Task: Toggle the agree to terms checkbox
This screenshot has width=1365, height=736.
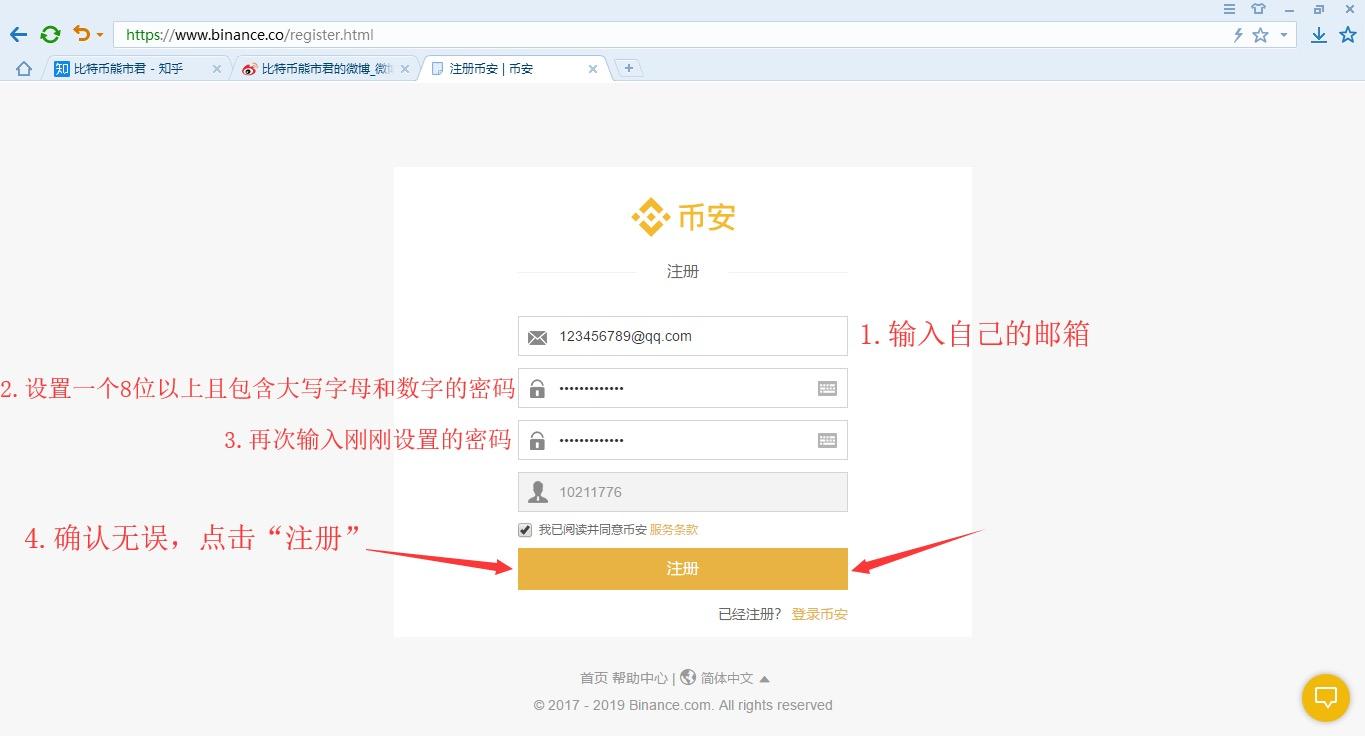Action: [x=525, y=530]
